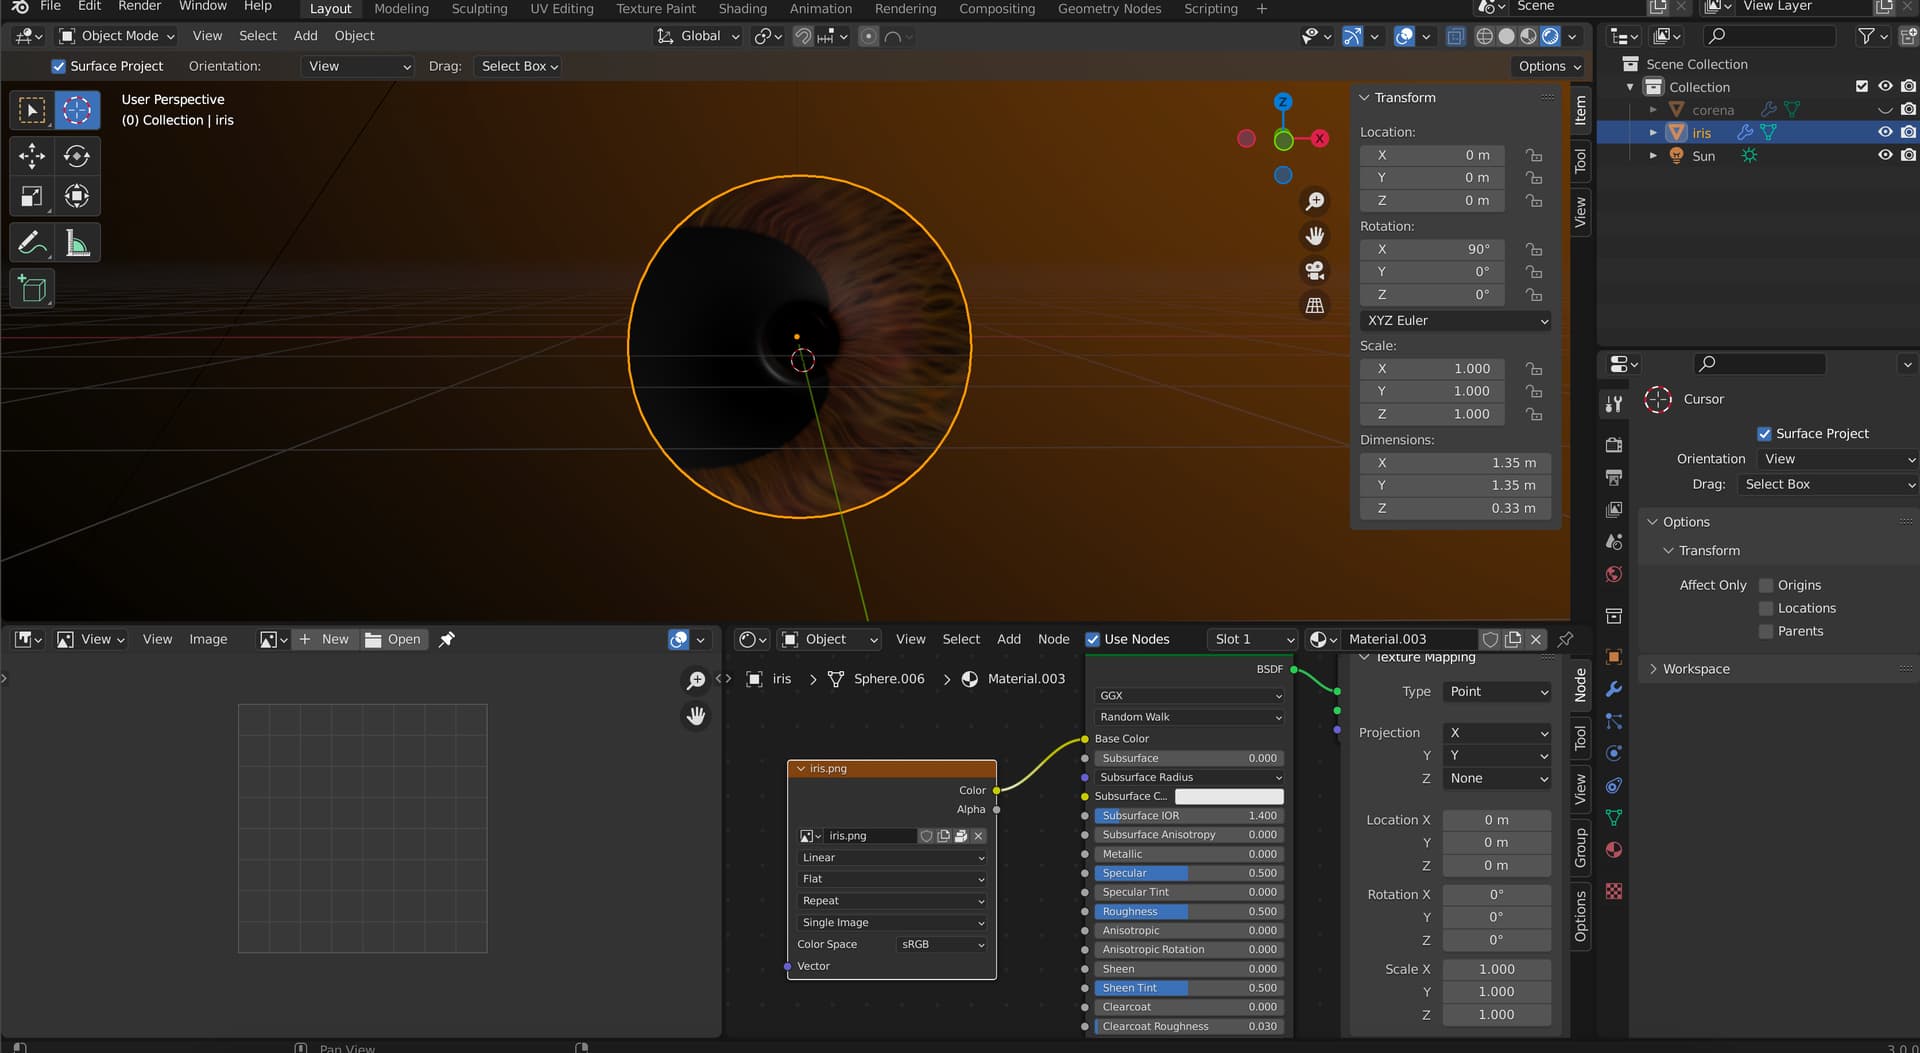Open the Node menu in shader editor
Image resolution: width=1920 pixels, height=1053 pixels.
click(1053, 639)
